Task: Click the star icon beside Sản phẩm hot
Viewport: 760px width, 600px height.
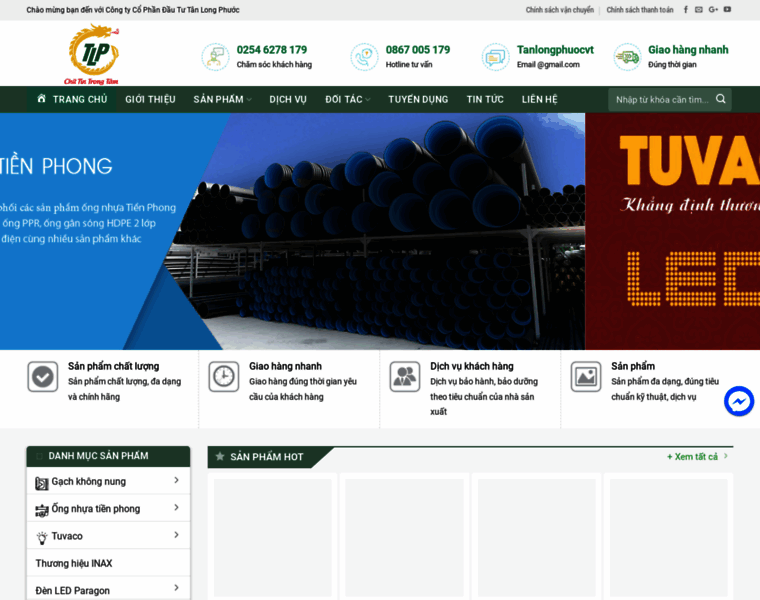Action: coord(220,457)
